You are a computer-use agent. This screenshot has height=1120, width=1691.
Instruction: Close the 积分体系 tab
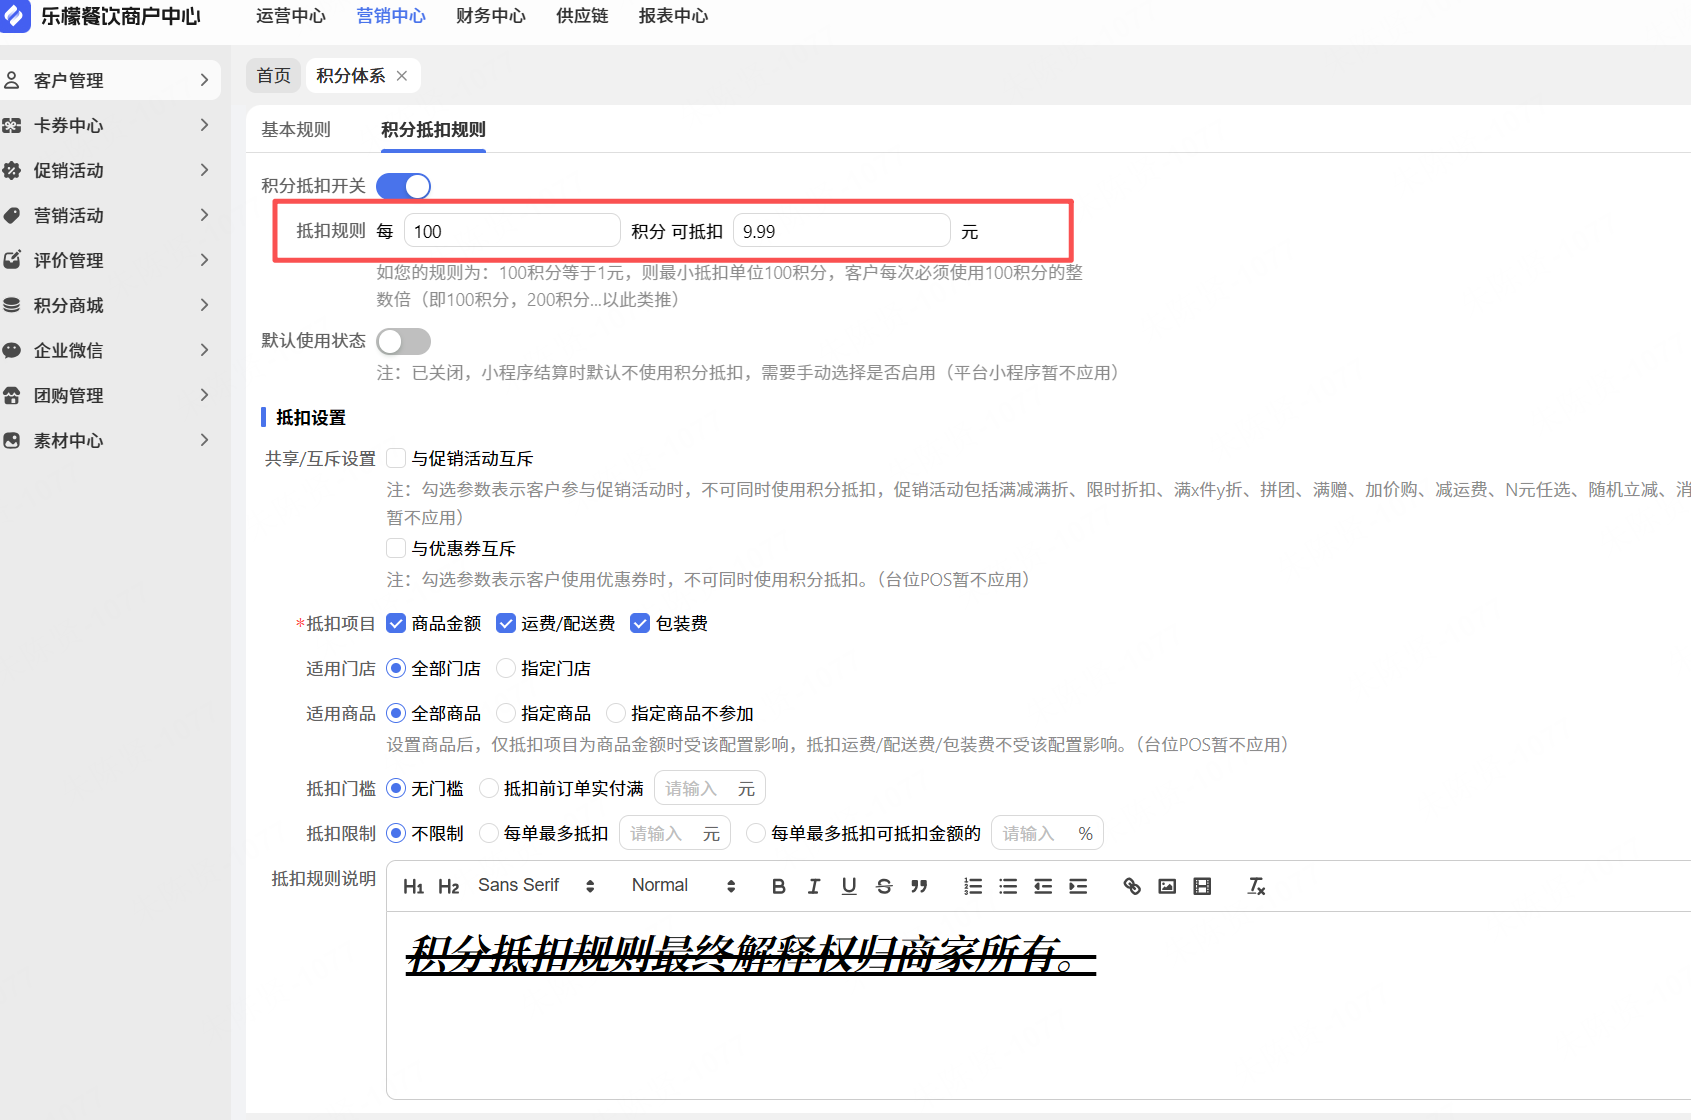(x=402, y=76)
